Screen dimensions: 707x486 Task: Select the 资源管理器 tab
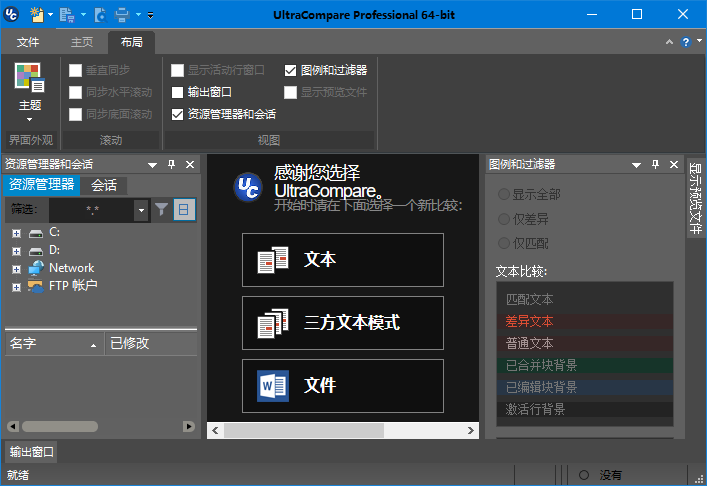41,185
